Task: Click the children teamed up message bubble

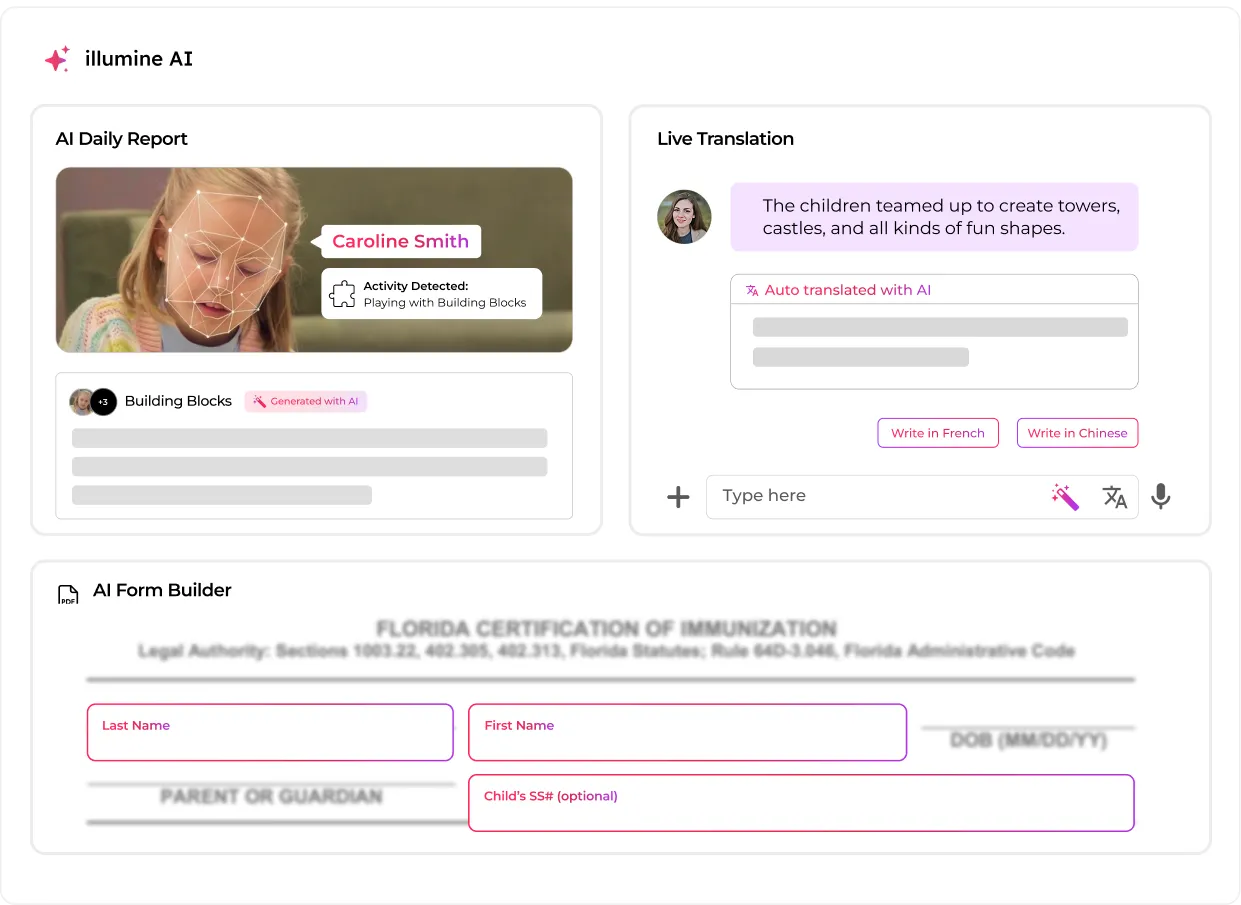Action: tap(934, 217)
